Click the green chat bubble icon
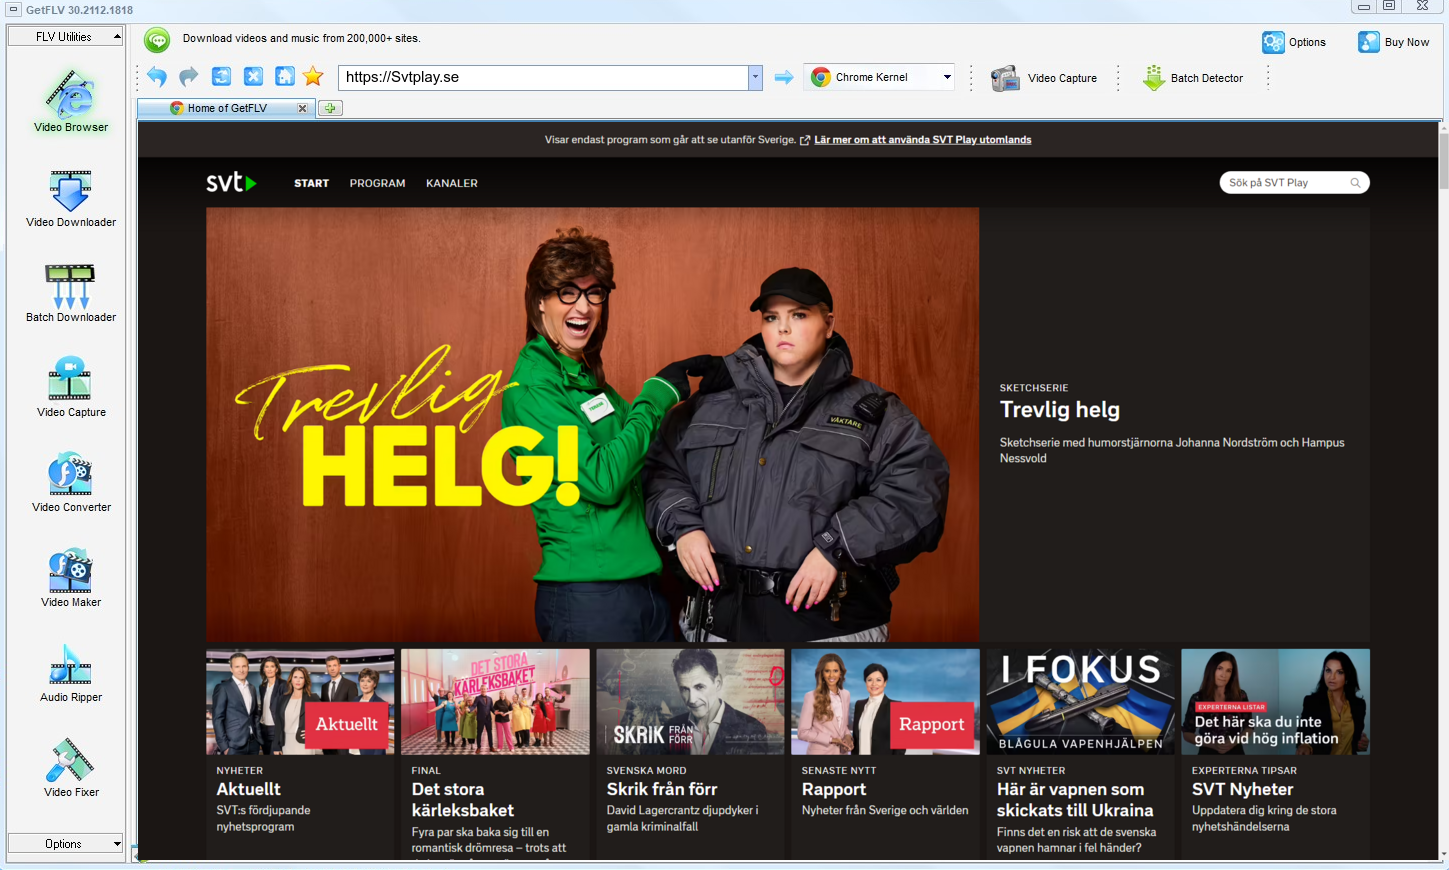Screen dimensions: 1449x870 [x=157, y=39]
